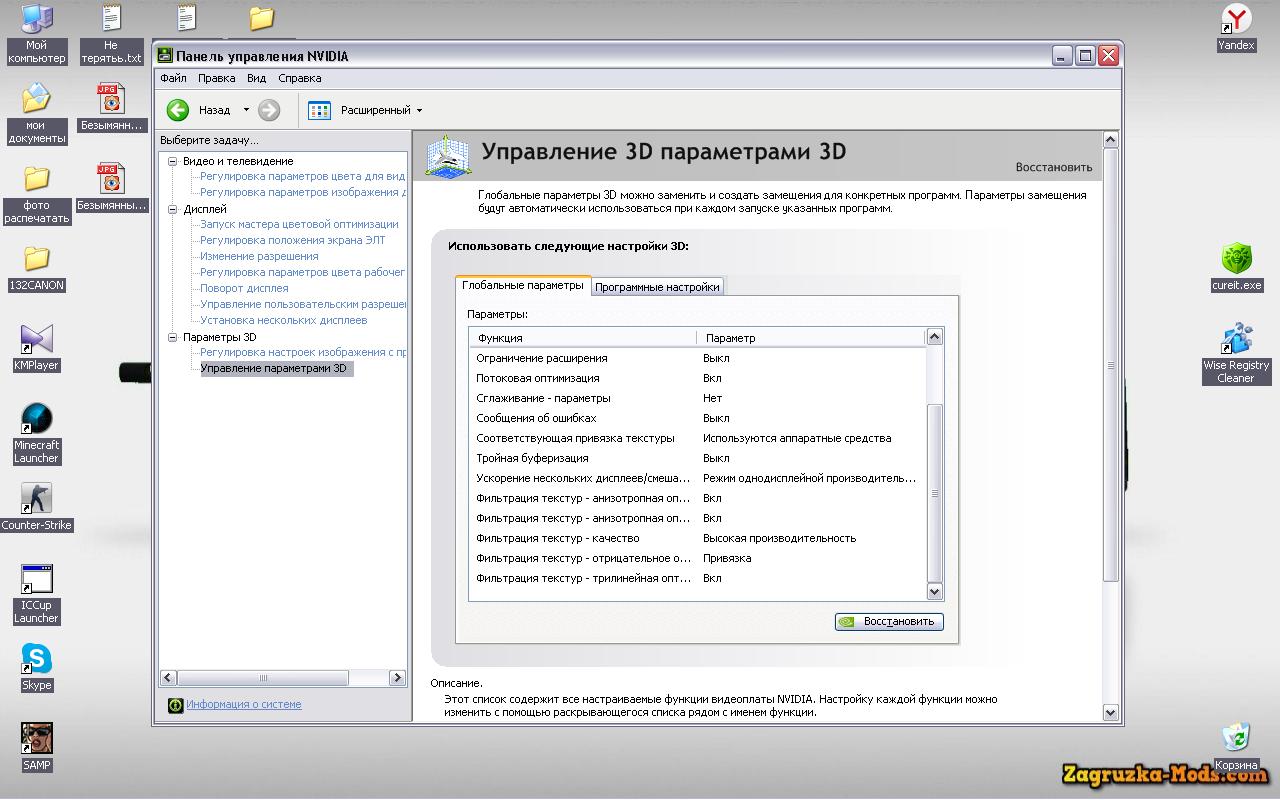Viewport: 1280px width, 800px height.
Task: Click the Расширенный view mode icon
Action: (319, 110)
